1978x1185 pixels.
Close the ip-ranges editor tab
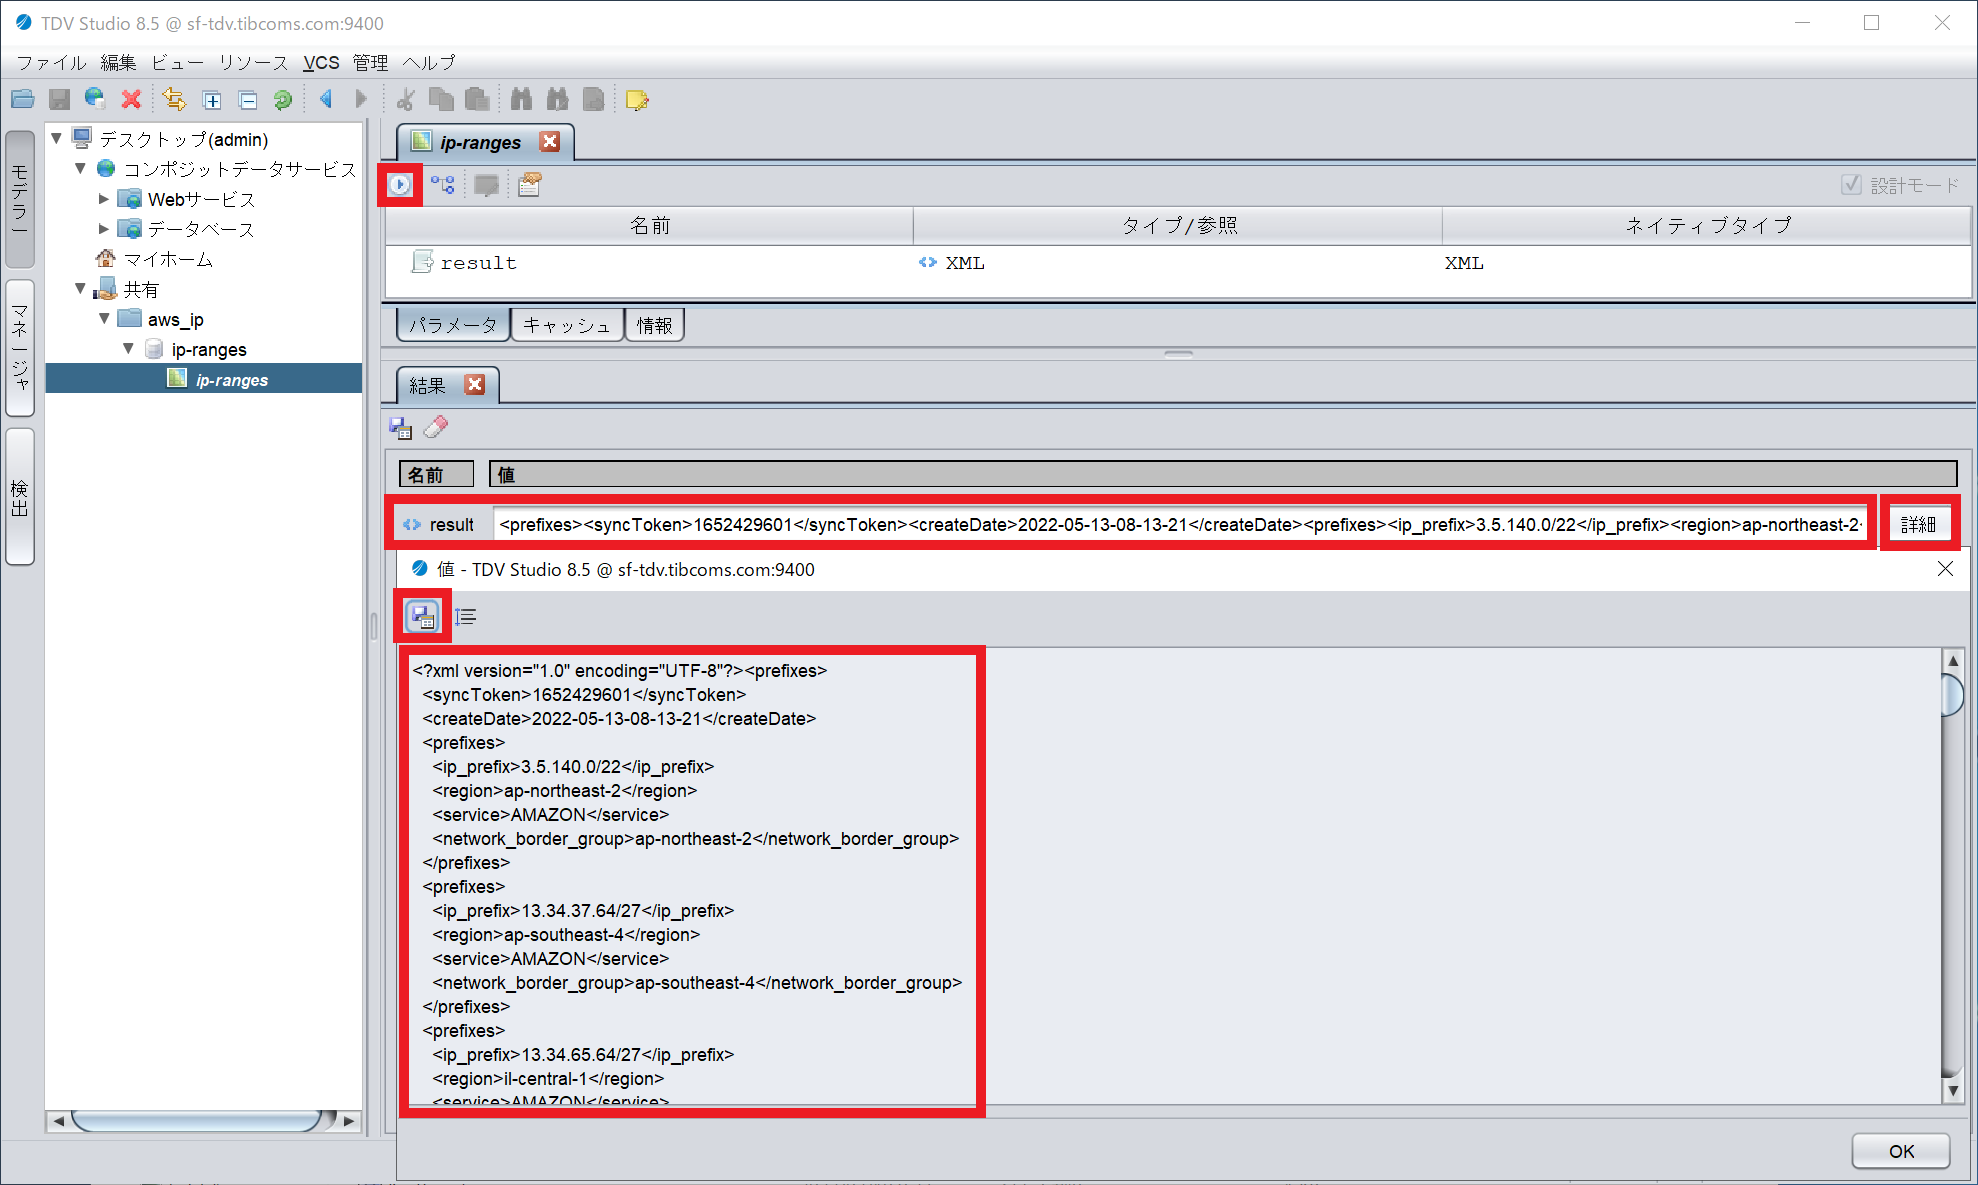(x=550, y=141)
